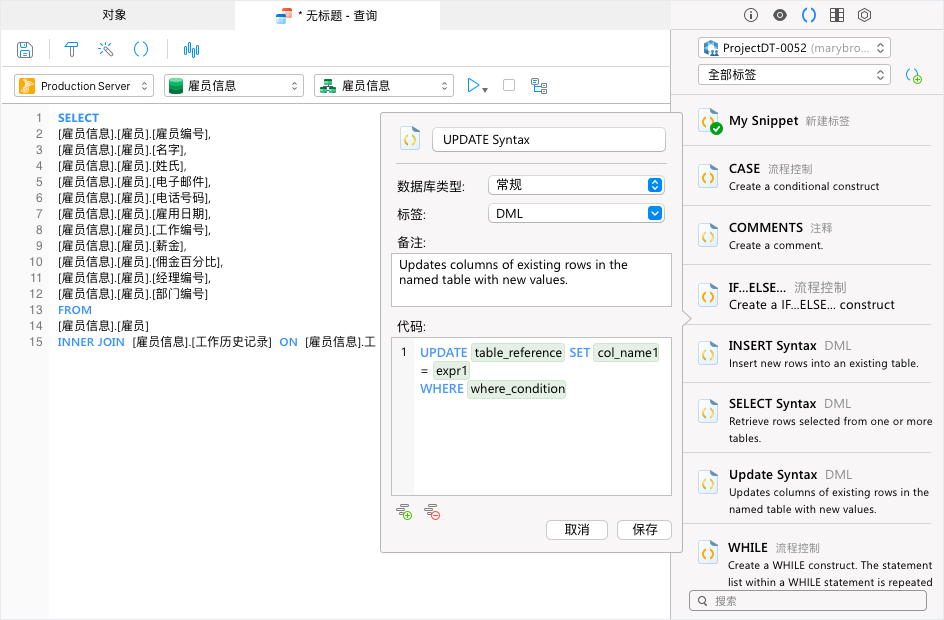Switch to the 无标题 - 查询 tab
Image resolution: width=944 pixels, height=620 pixels.
point(337,16)
